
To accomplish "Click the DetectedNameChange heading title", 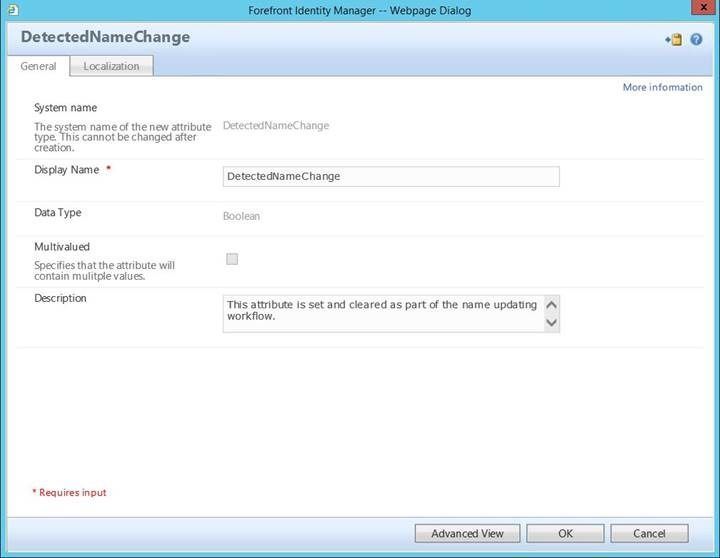I will pyautogui.click(x=105, y=37).
